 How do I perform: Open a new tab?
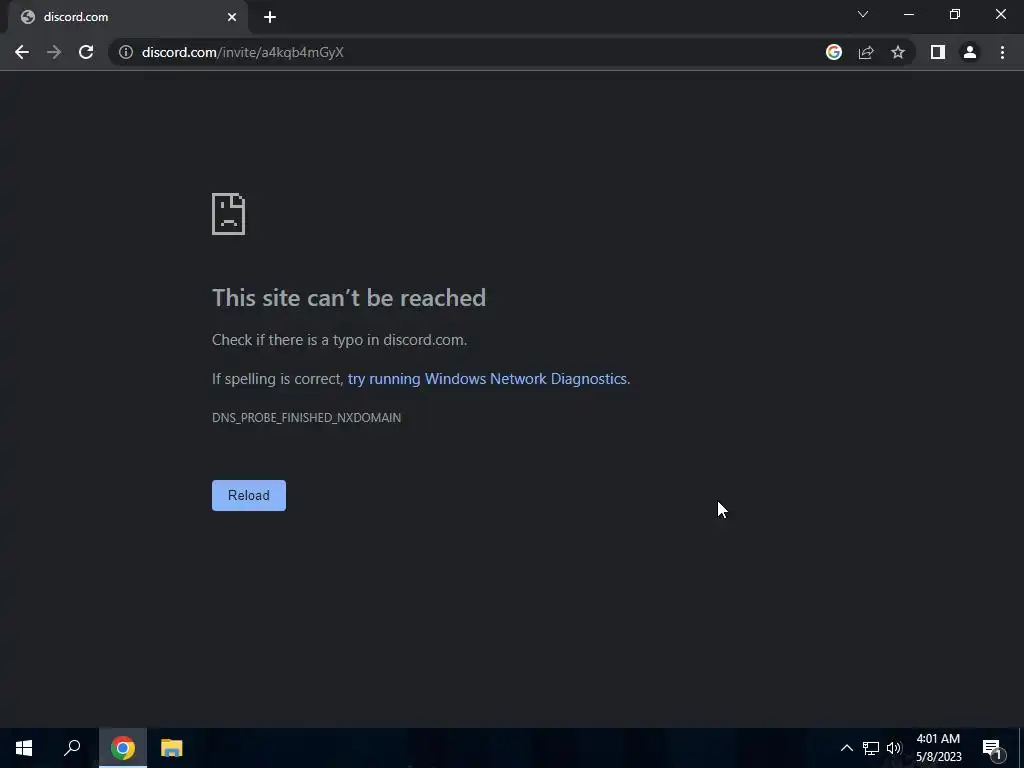click(x=270, y=17)
